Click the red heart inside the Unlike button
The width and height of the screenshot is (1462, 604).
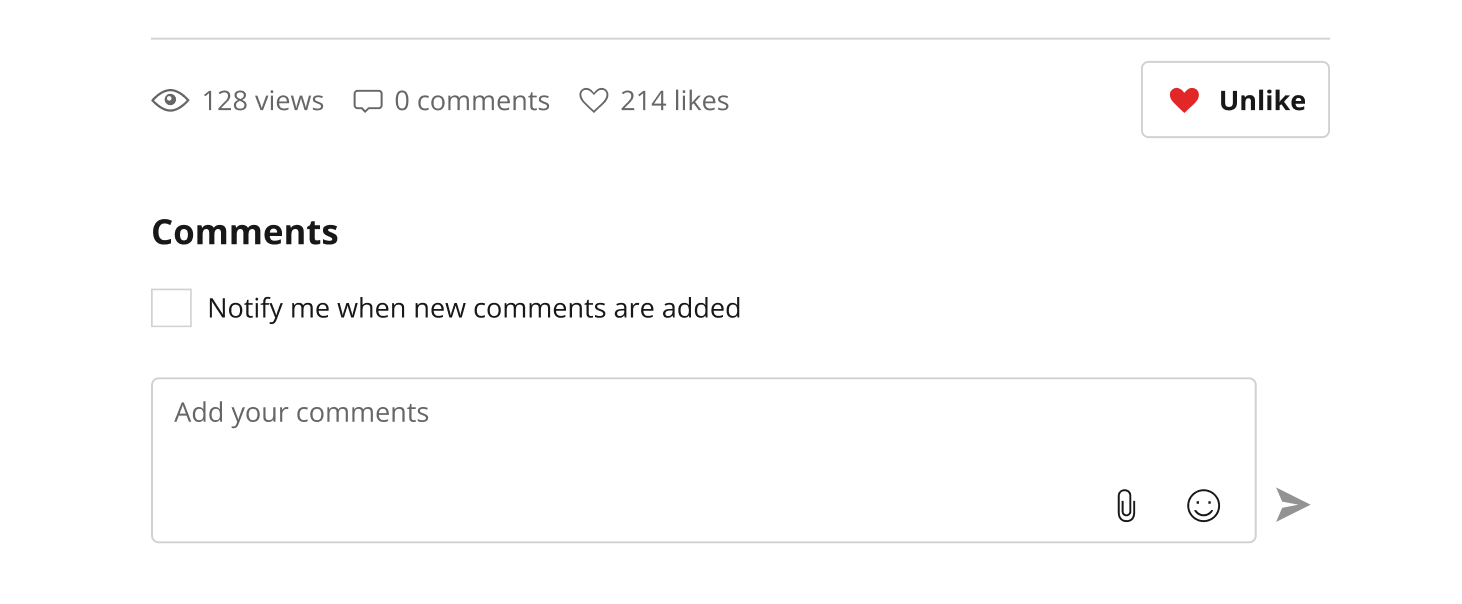pyautogui.click(x=1184, y=100)
